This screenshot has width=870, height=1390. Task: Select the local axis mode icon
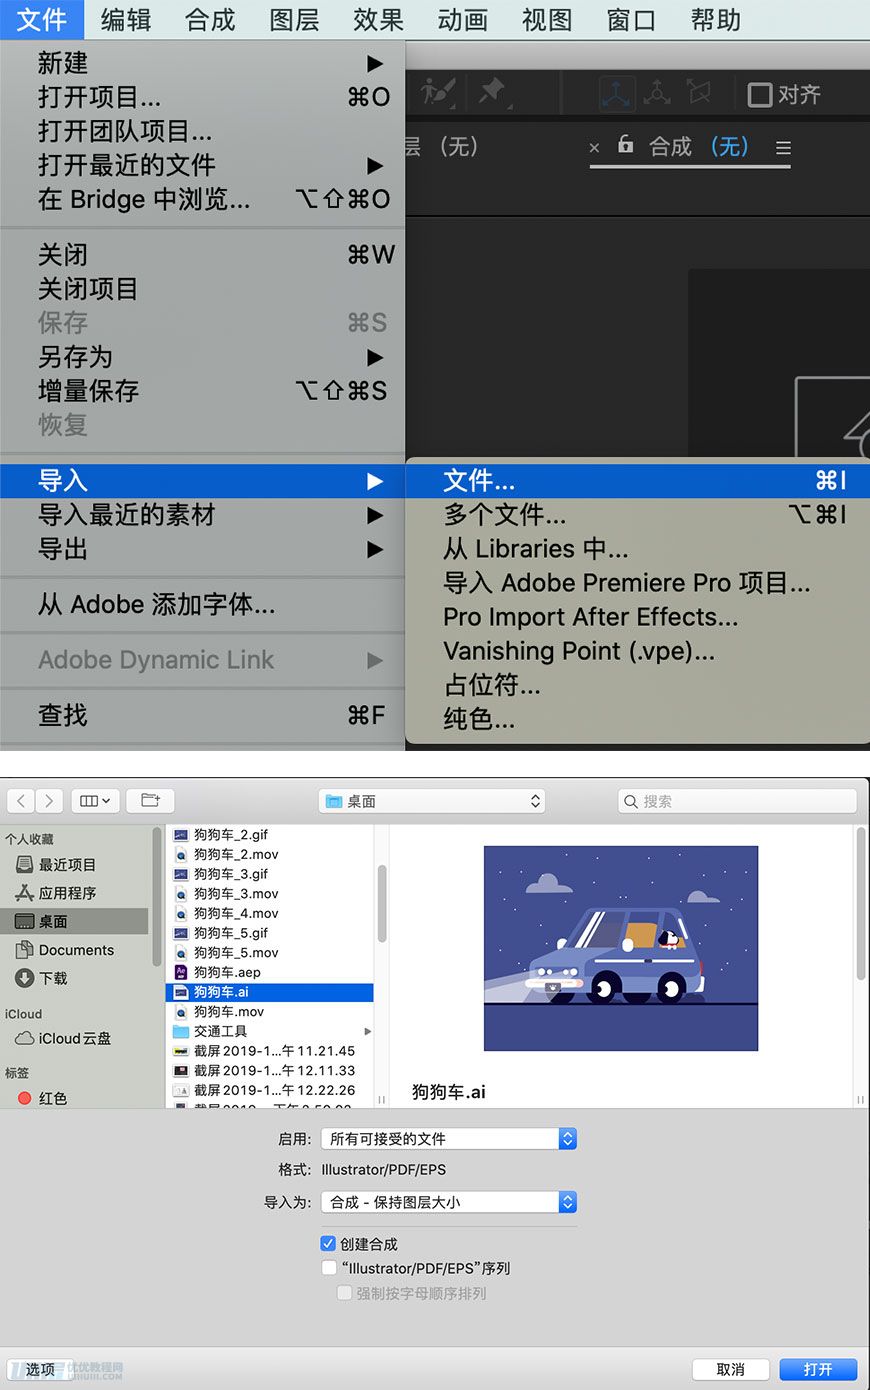617,94
